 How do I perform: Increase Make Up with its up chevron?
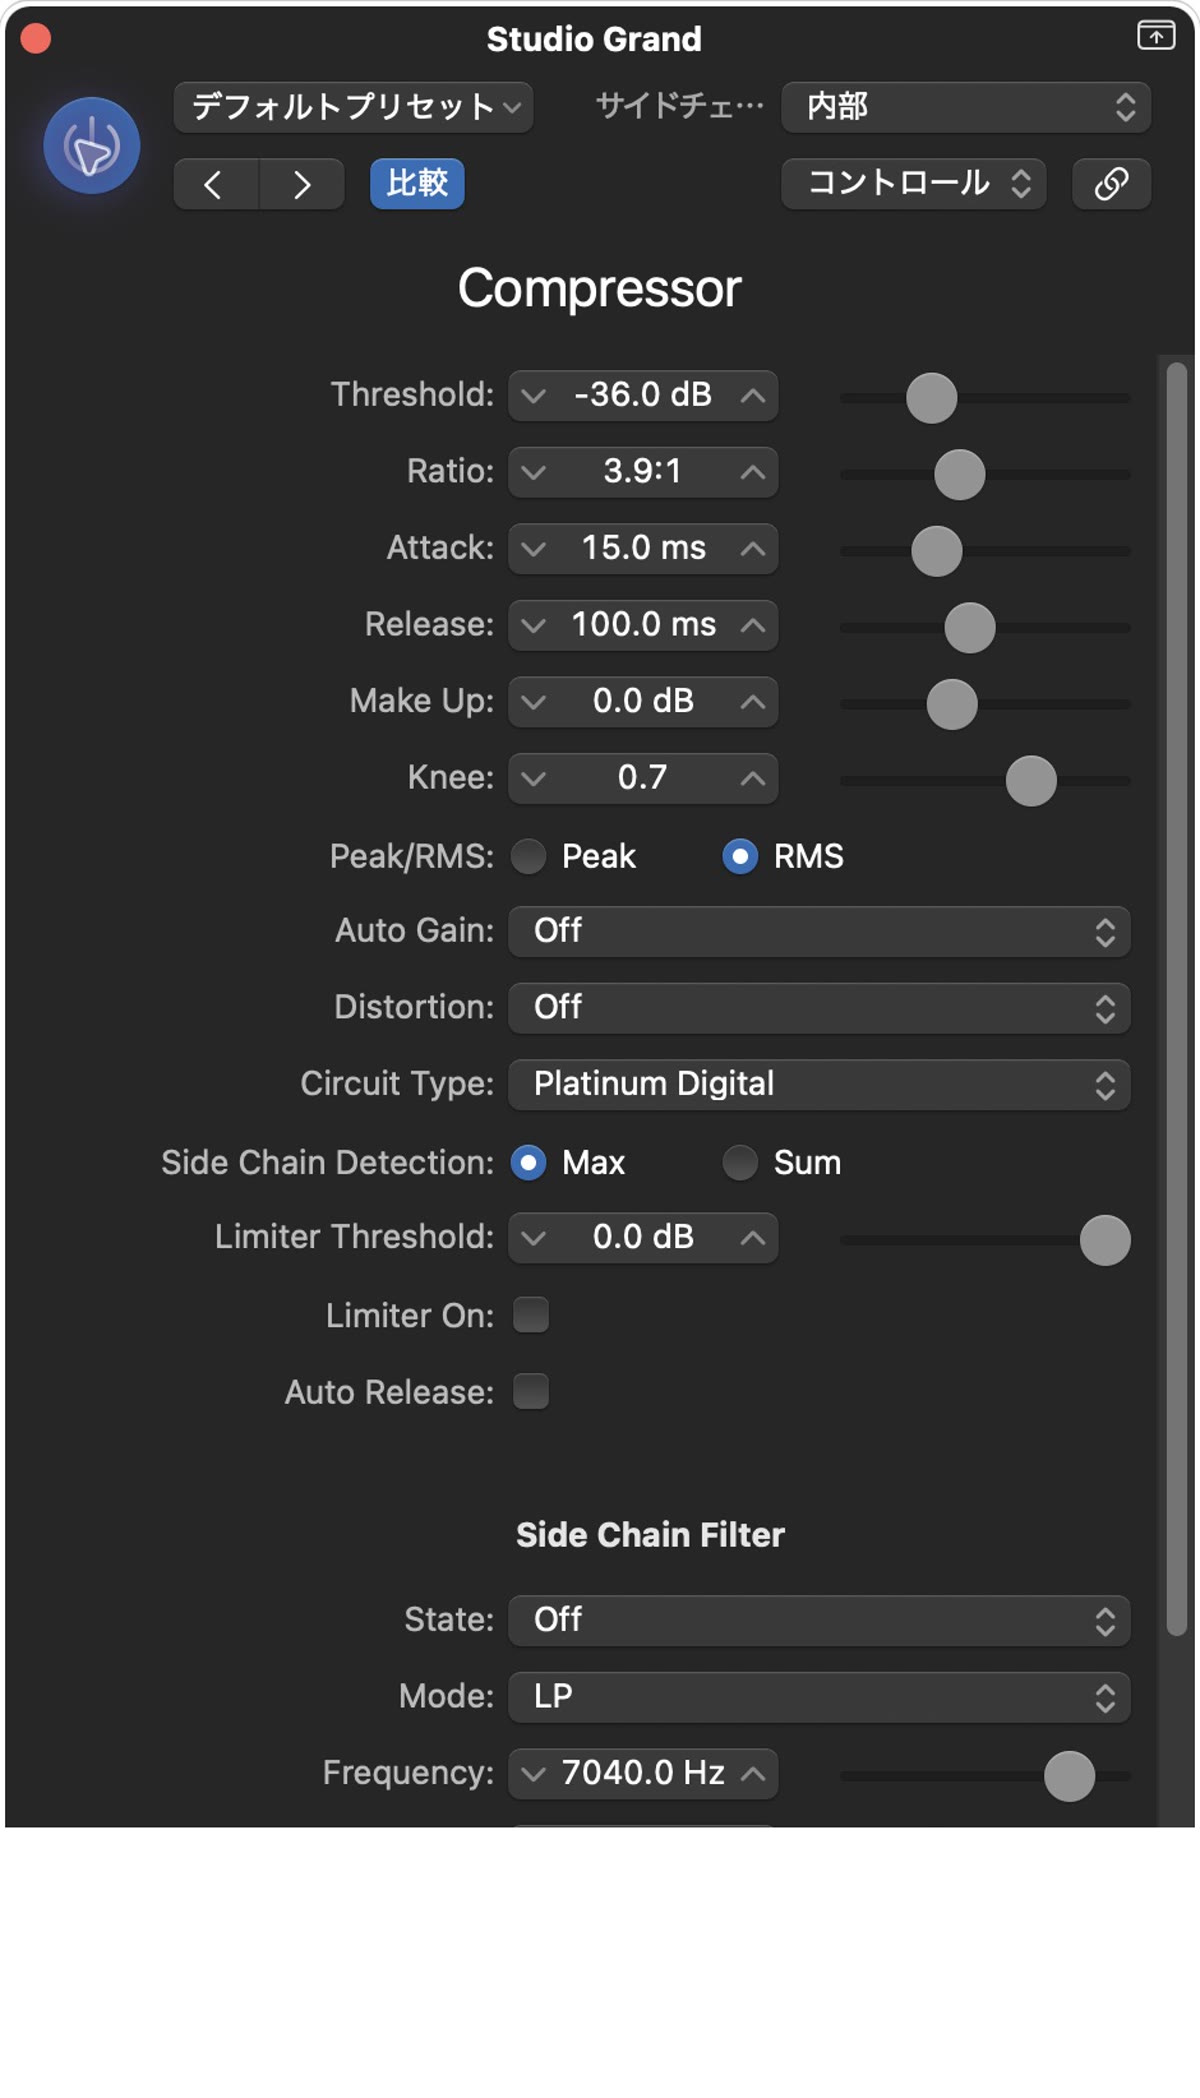[x=753, y=702]
